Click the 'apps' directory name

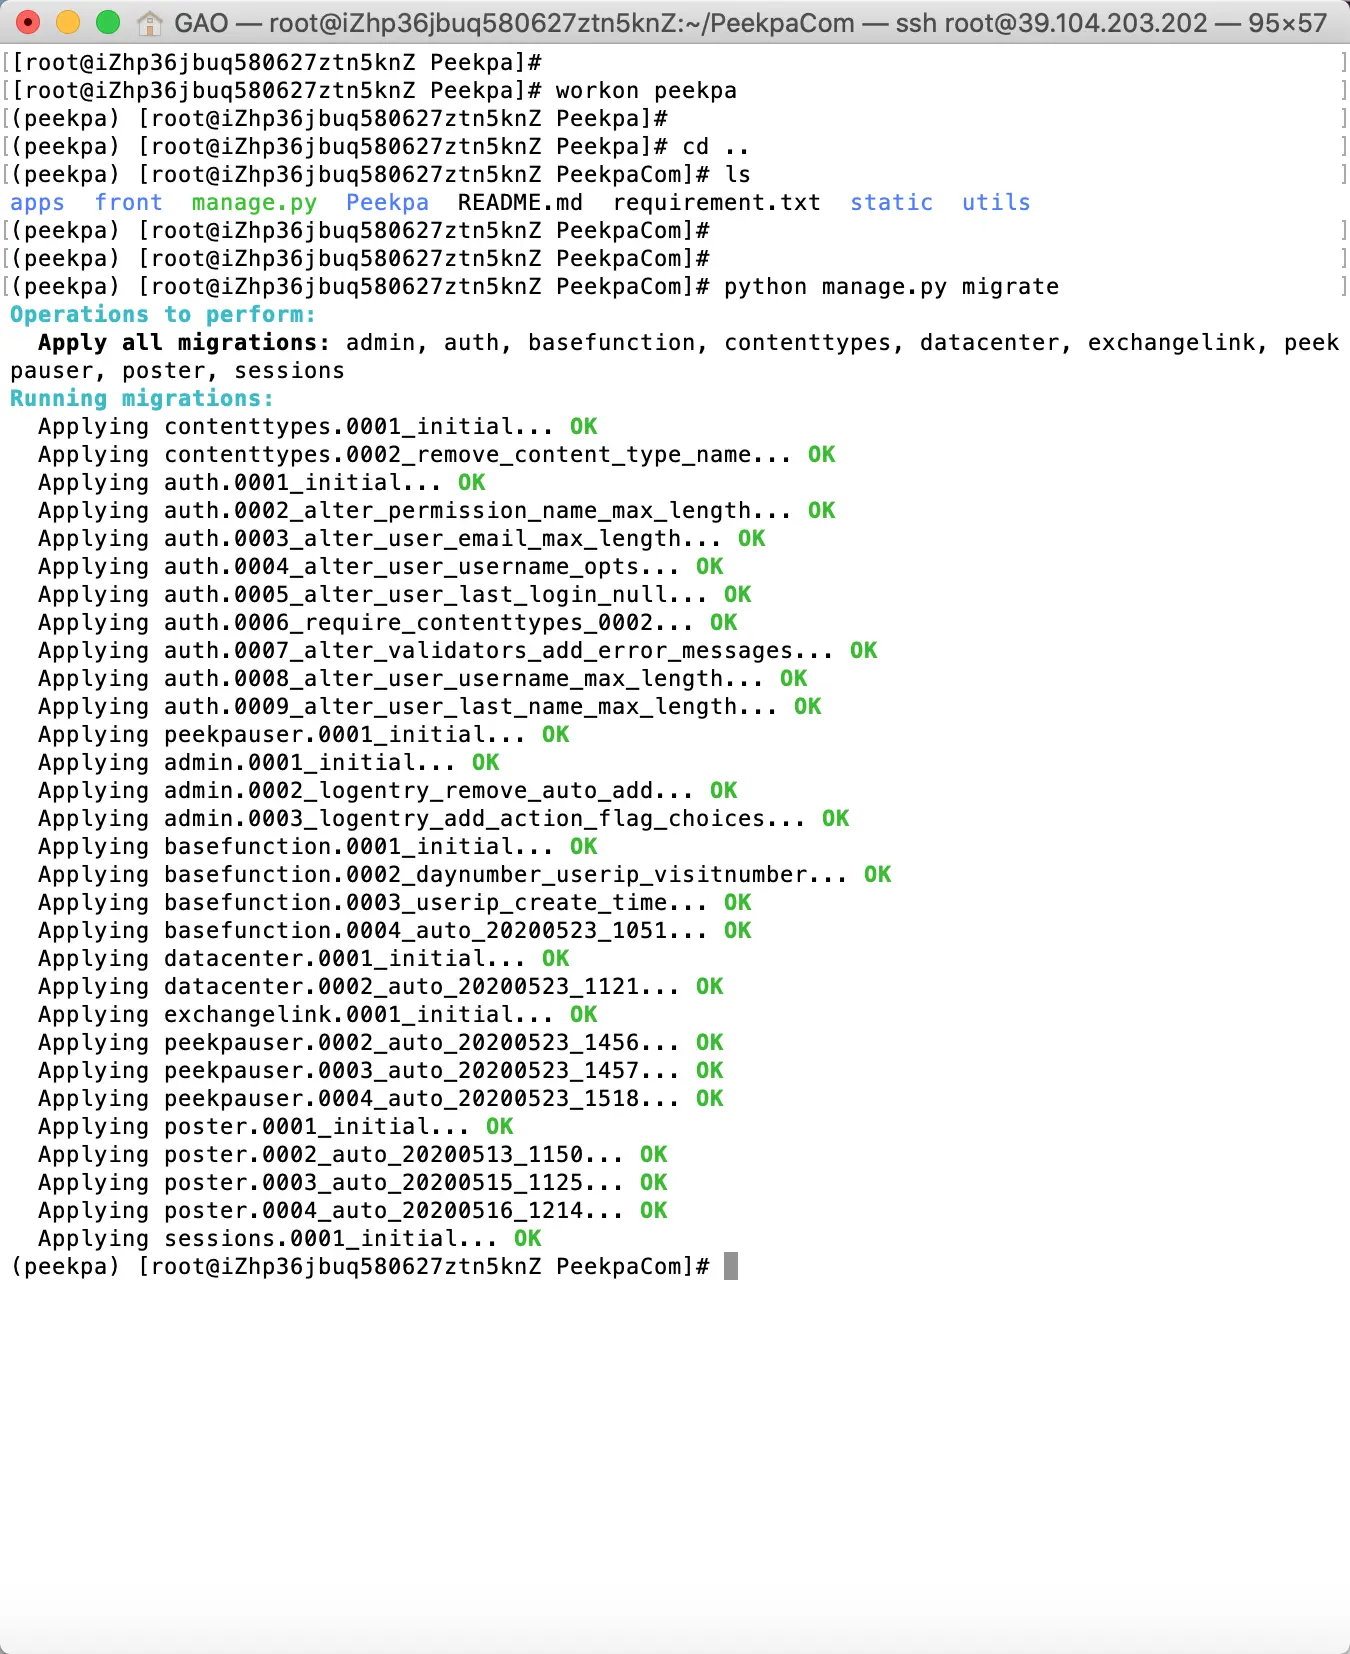coord(37,203)
